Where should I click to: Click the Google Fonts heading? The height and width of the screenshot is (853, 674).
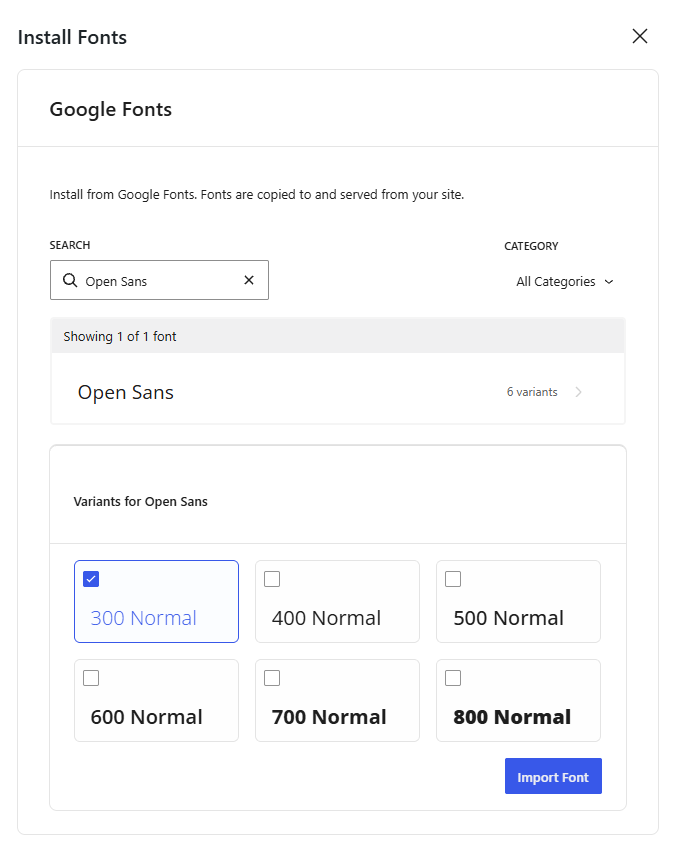[x=111, y=109]
